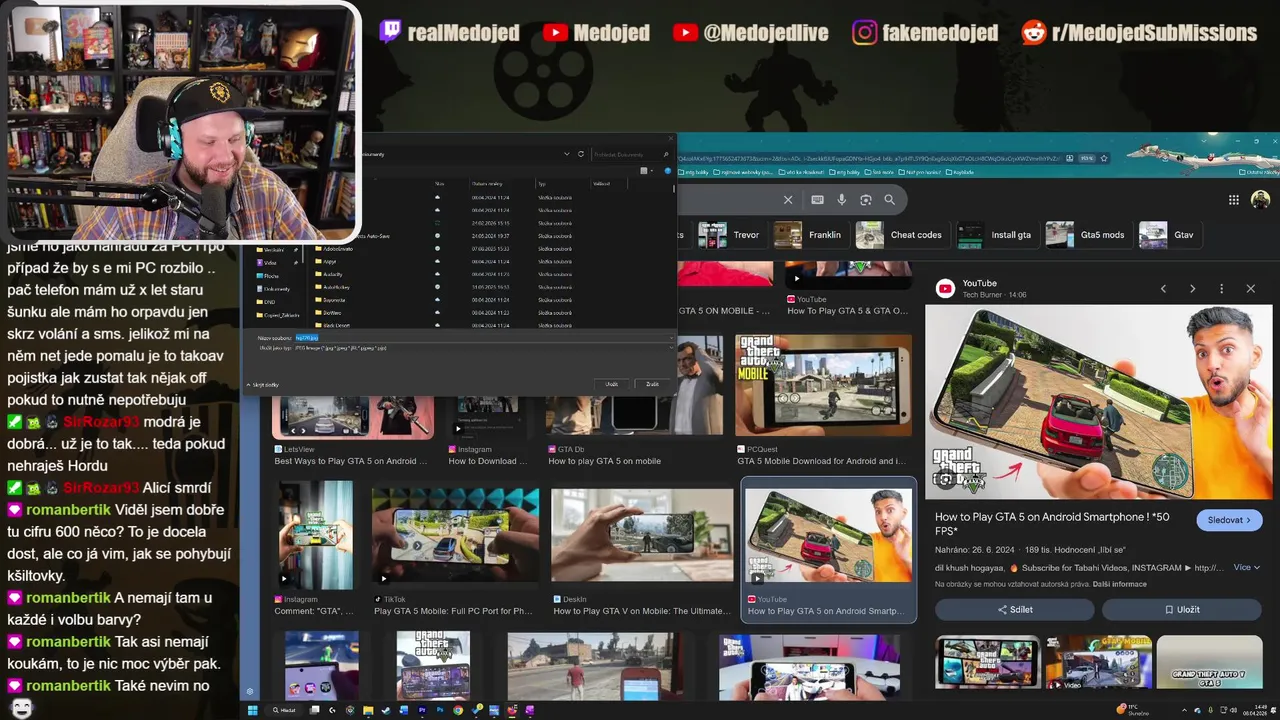Open the file type dropdown in save dialog
1280x720 pixels.
[x=483, y=347]
